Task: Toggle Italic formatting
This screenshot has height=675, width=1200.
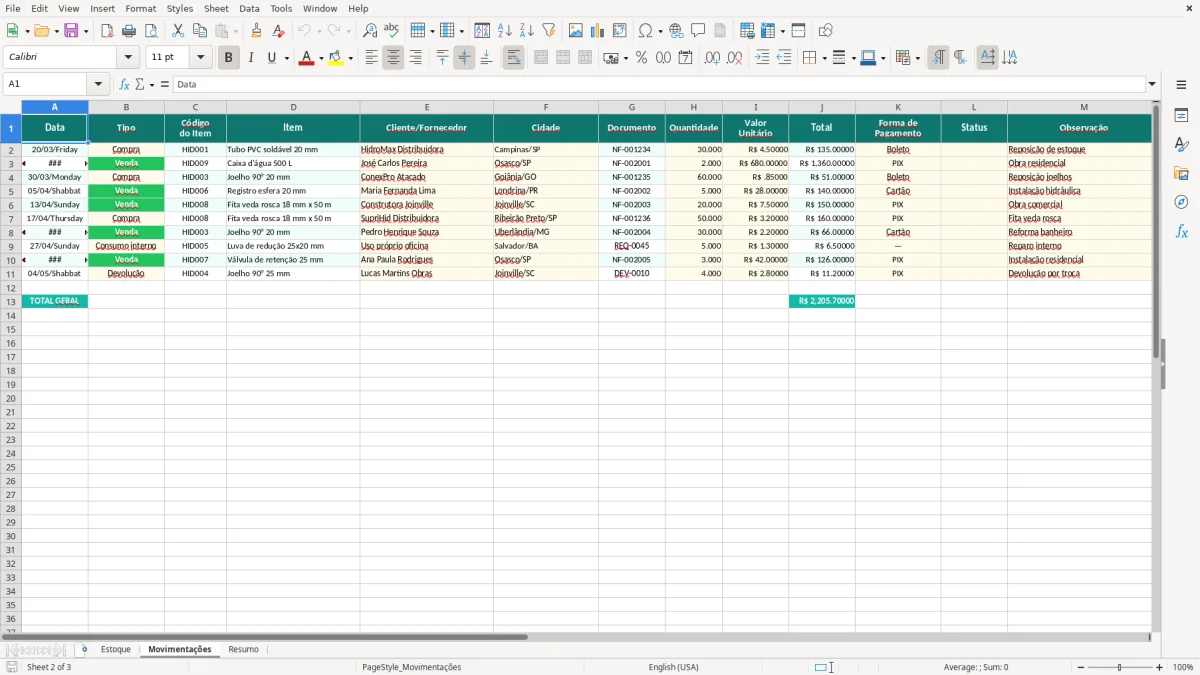Action: point(250,58)
